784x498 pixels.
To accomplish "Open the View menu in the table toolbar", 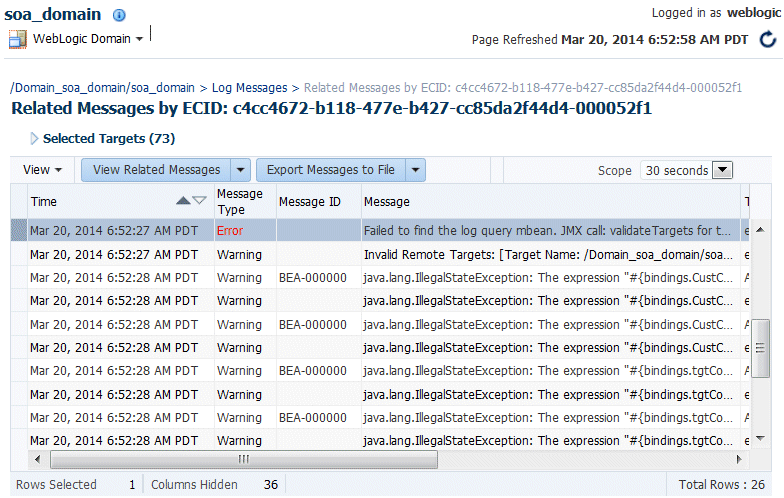I will (x=42, y=170).
